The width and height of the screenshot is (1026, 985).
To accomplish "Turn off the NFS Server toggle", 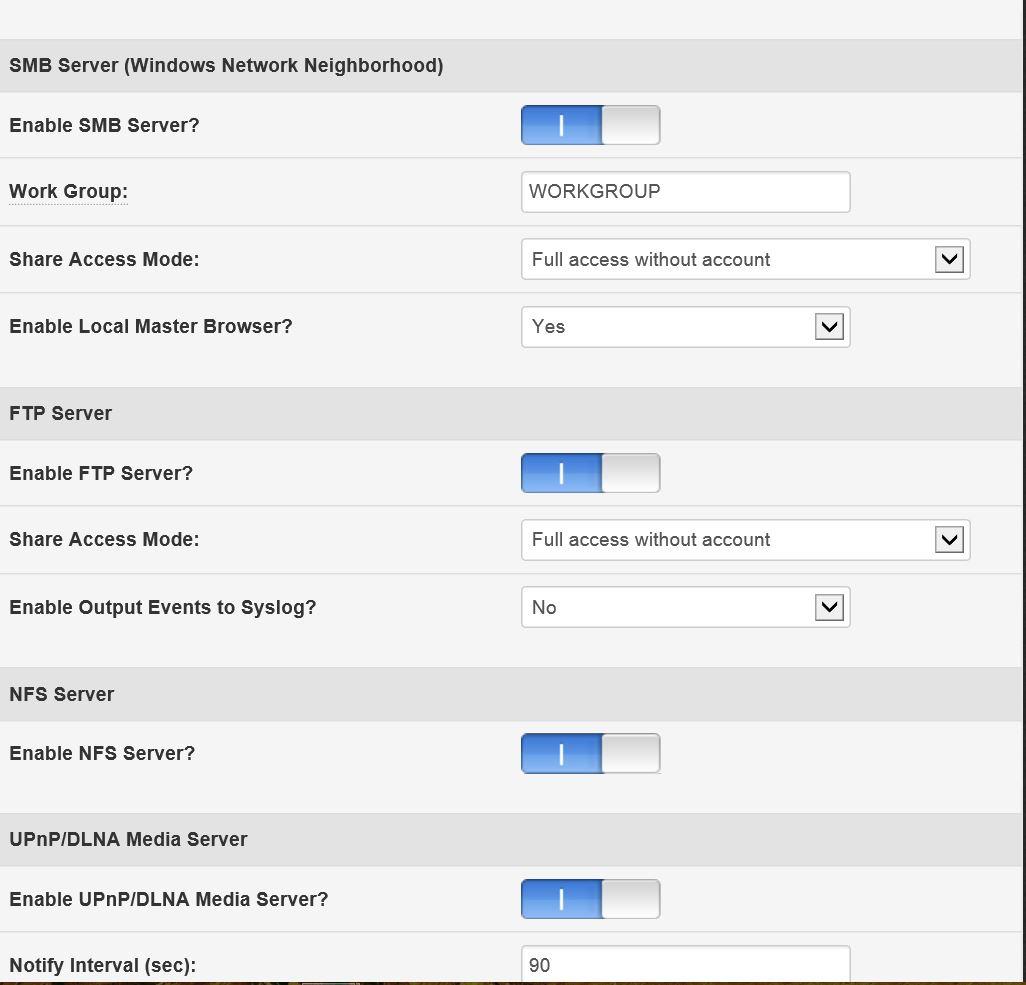I will click(590, 753).
